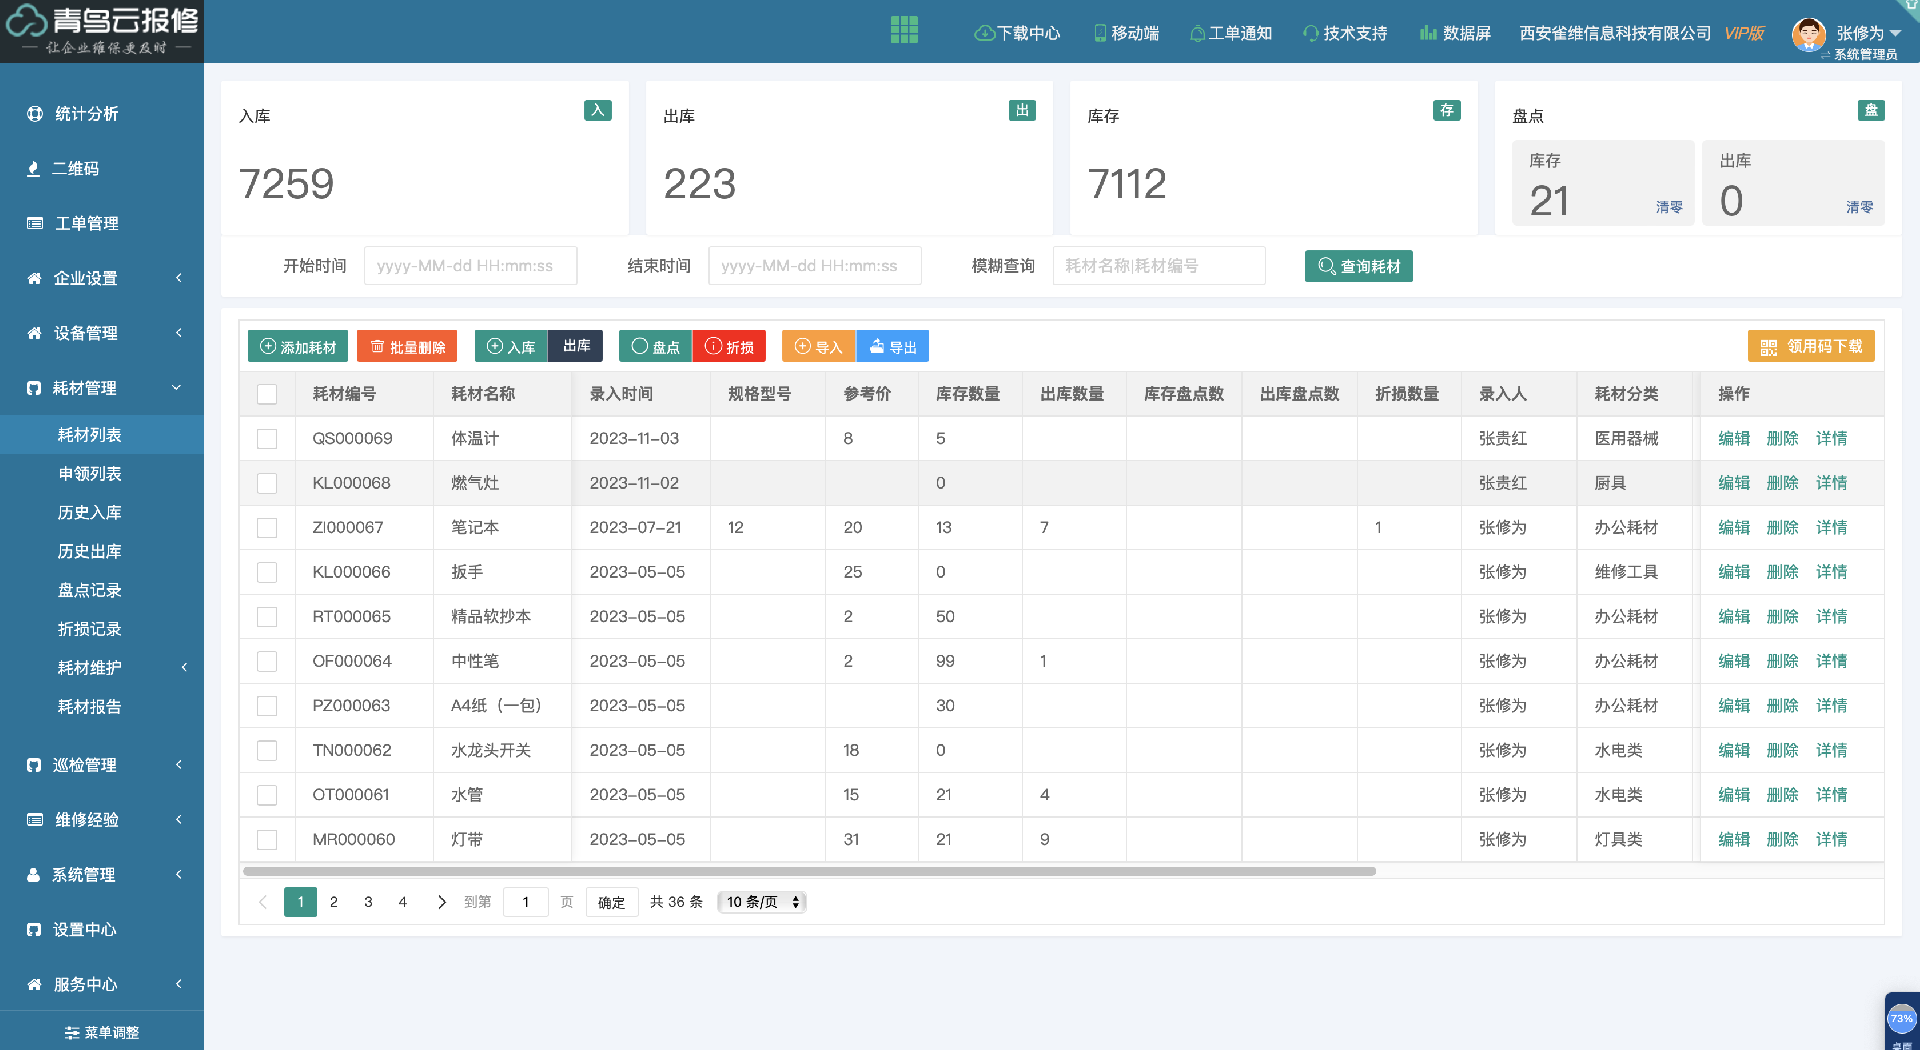The width and height of the screenshot is (1920, 1050).
Task: Open 申领列表 in the sidebar
Action: pos(90,473)
